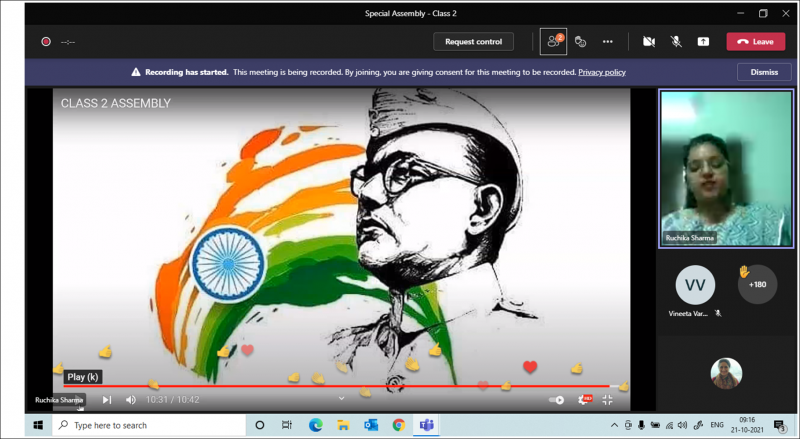This screenshot has width=800, height=439.
Task: Open File Explorer from taskbar
Action: click(x=343, y=425)
